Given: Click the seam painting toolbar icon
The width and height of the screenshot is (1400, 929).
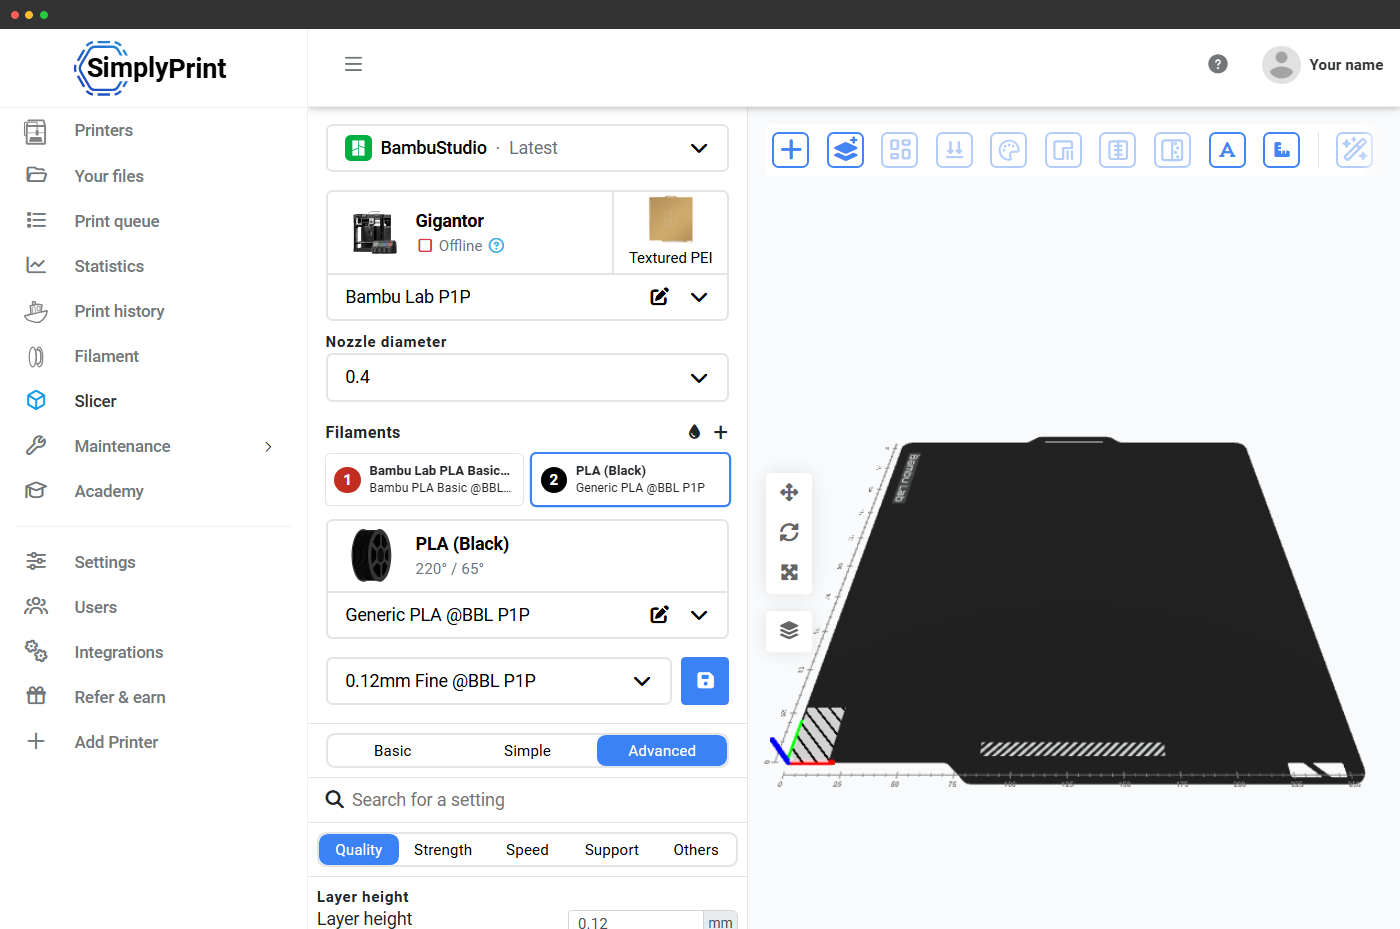Looking at the screenshot, I should pos(1118,150).
